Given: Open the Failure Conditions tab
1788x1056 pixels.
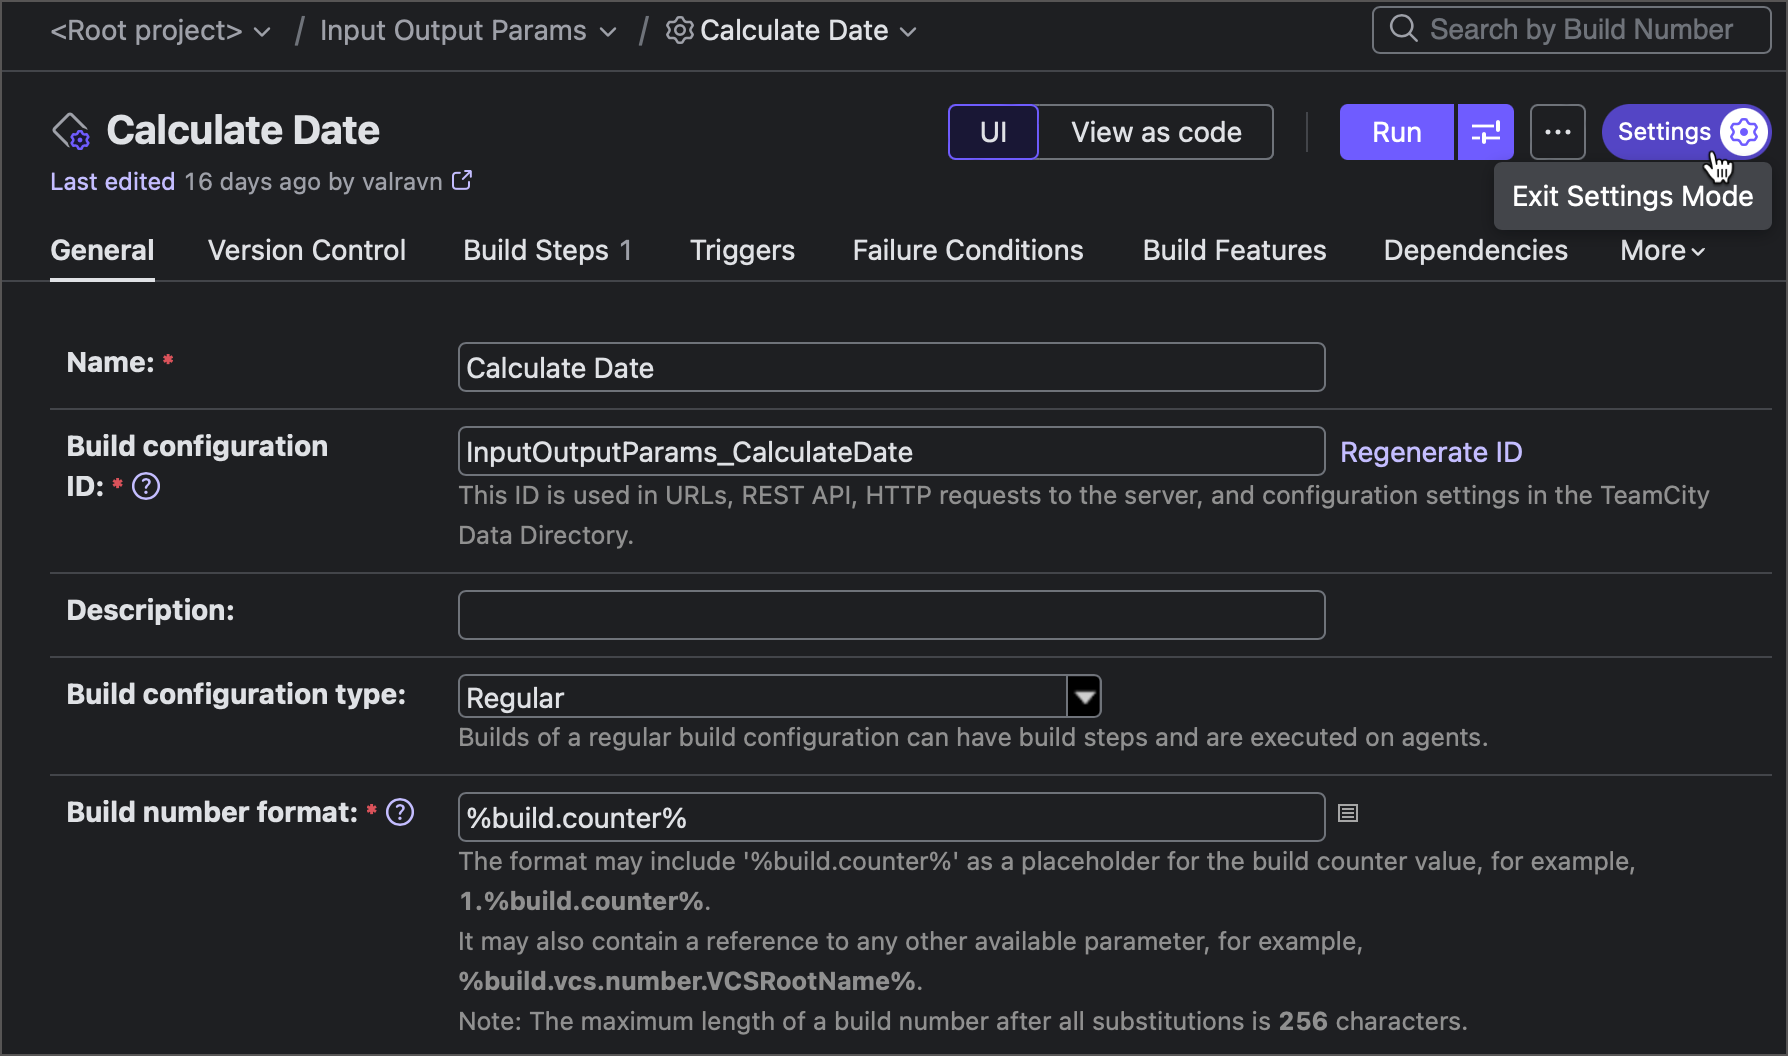Looking at the screenshot, I should (x=967, y=250).
